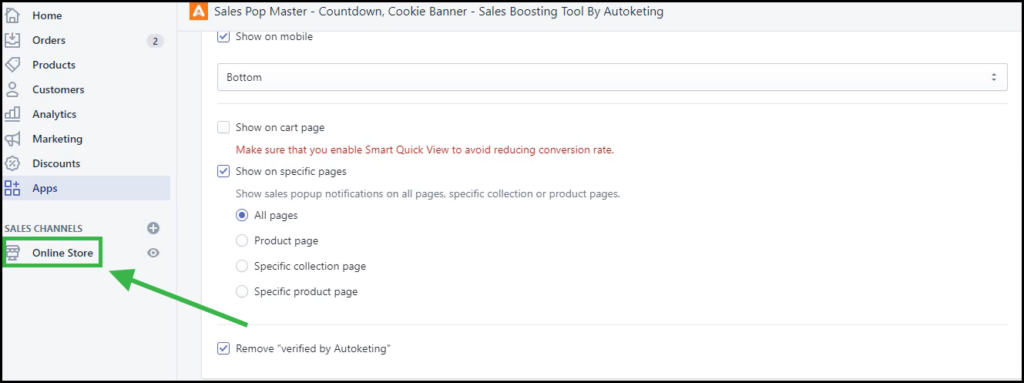The height and width of the screenshot is (383, 1024).
Task: Select the Product page radio option
Action: [x=242, y=241]
